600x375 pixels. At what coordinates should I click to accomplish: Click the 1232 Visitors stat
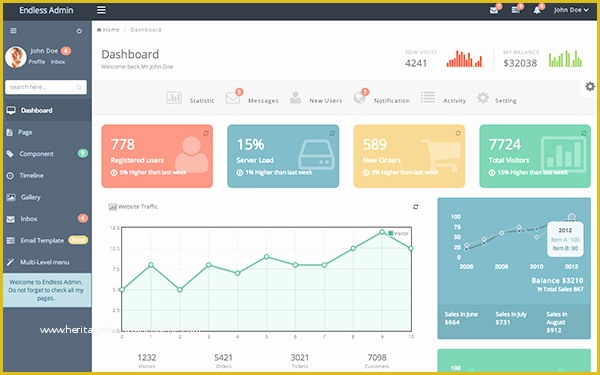point(147,361)
